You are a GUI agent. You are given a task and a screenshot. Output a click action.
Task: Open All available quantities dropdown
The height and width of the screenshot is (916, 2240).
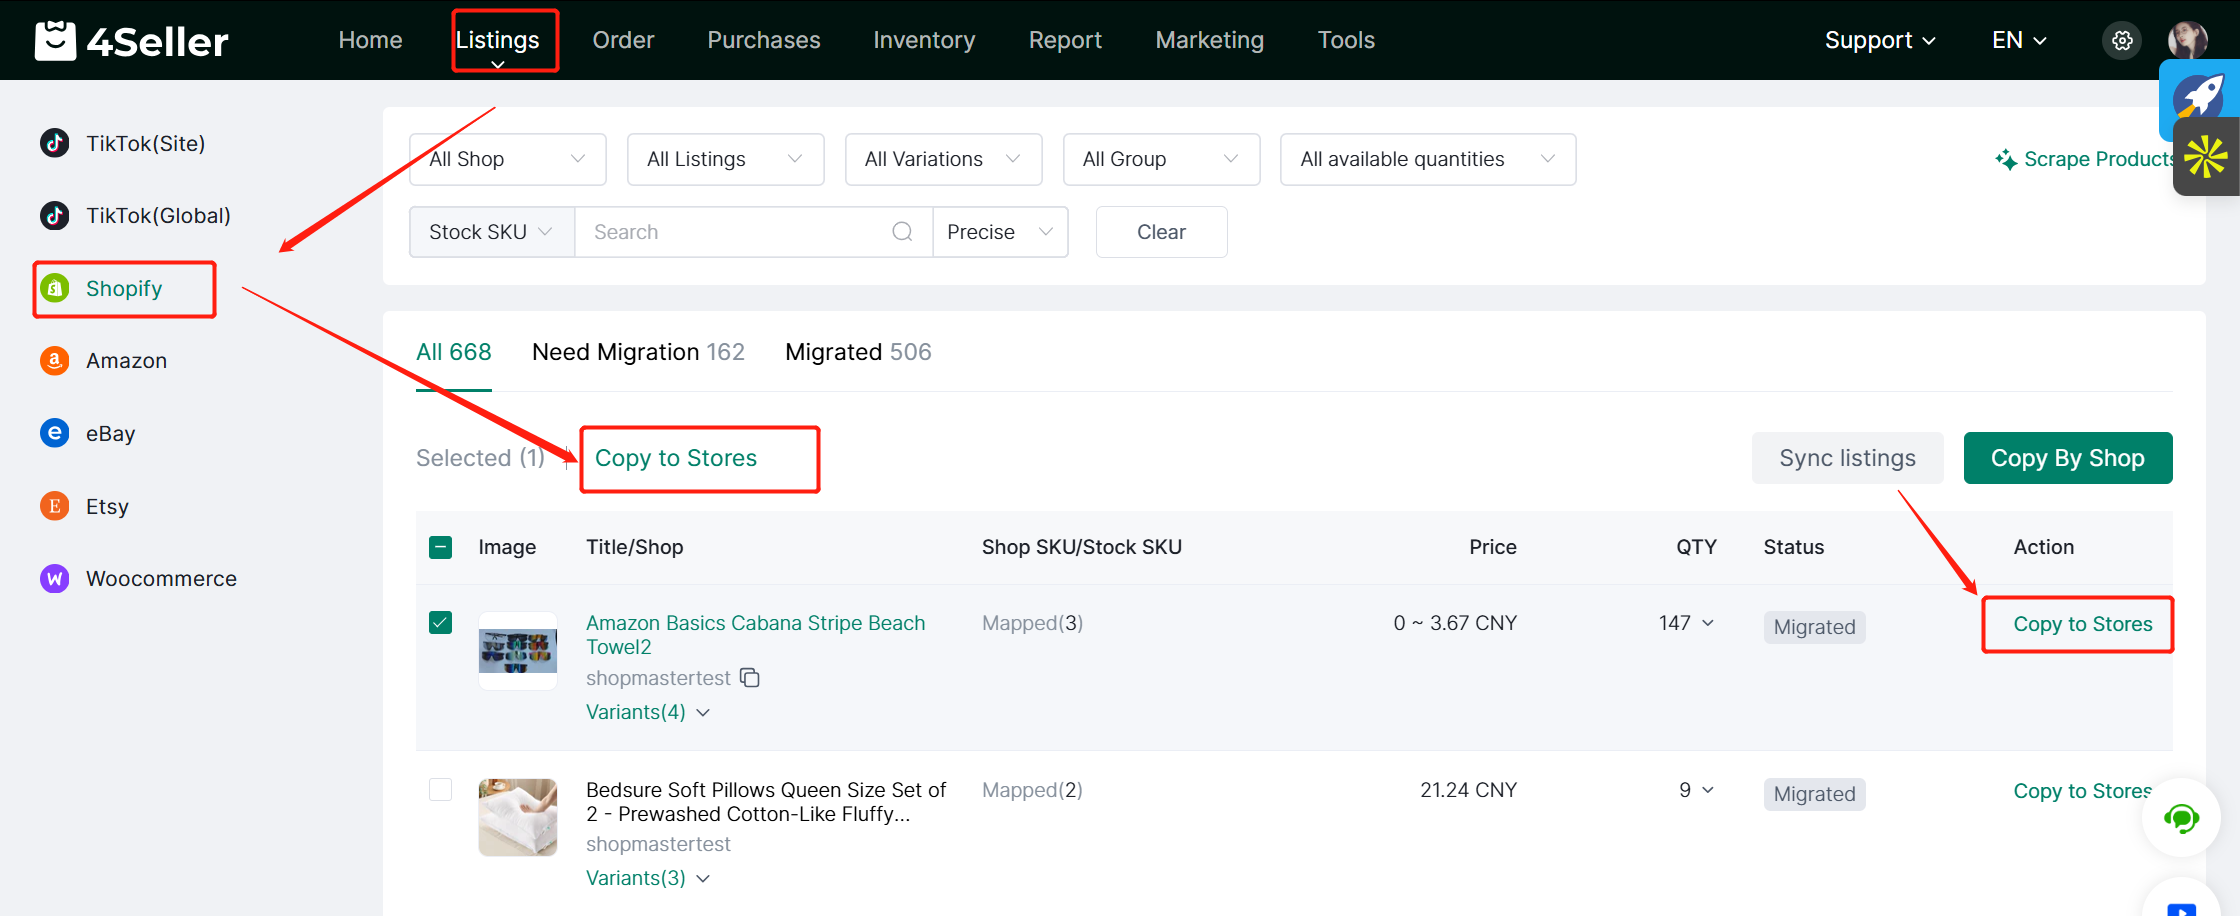pyautogui.click(x=1428, y=159)
